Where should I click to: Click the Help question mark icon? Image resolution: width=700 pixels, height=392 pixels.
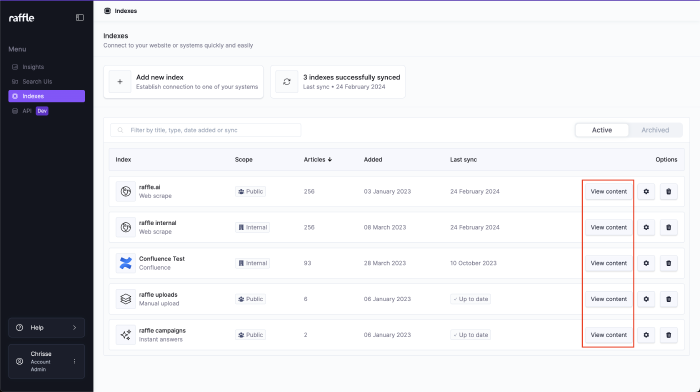[19, 328]
